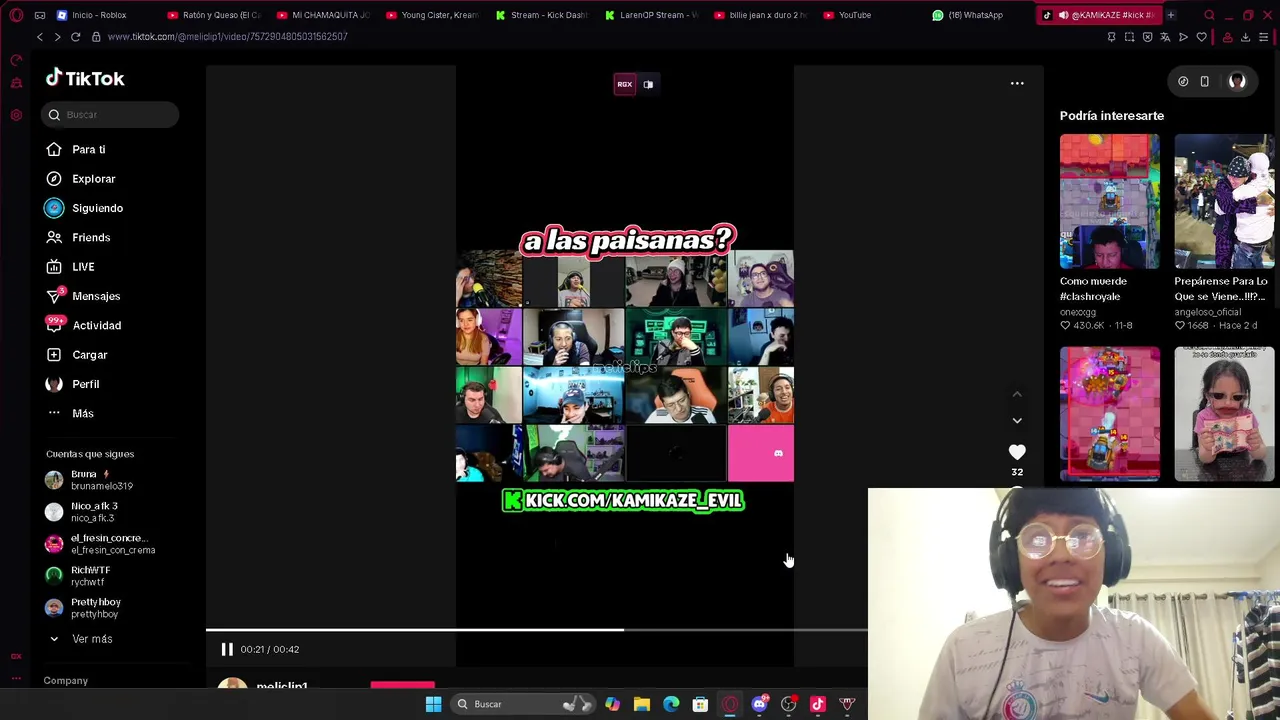Open File Explorer from the taskbar

[642, 704]
